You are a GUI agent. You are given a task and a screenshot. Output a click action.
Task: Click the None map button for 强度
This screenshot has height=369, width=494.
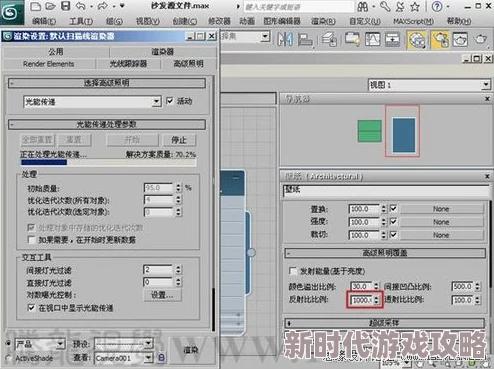(441, 222)
